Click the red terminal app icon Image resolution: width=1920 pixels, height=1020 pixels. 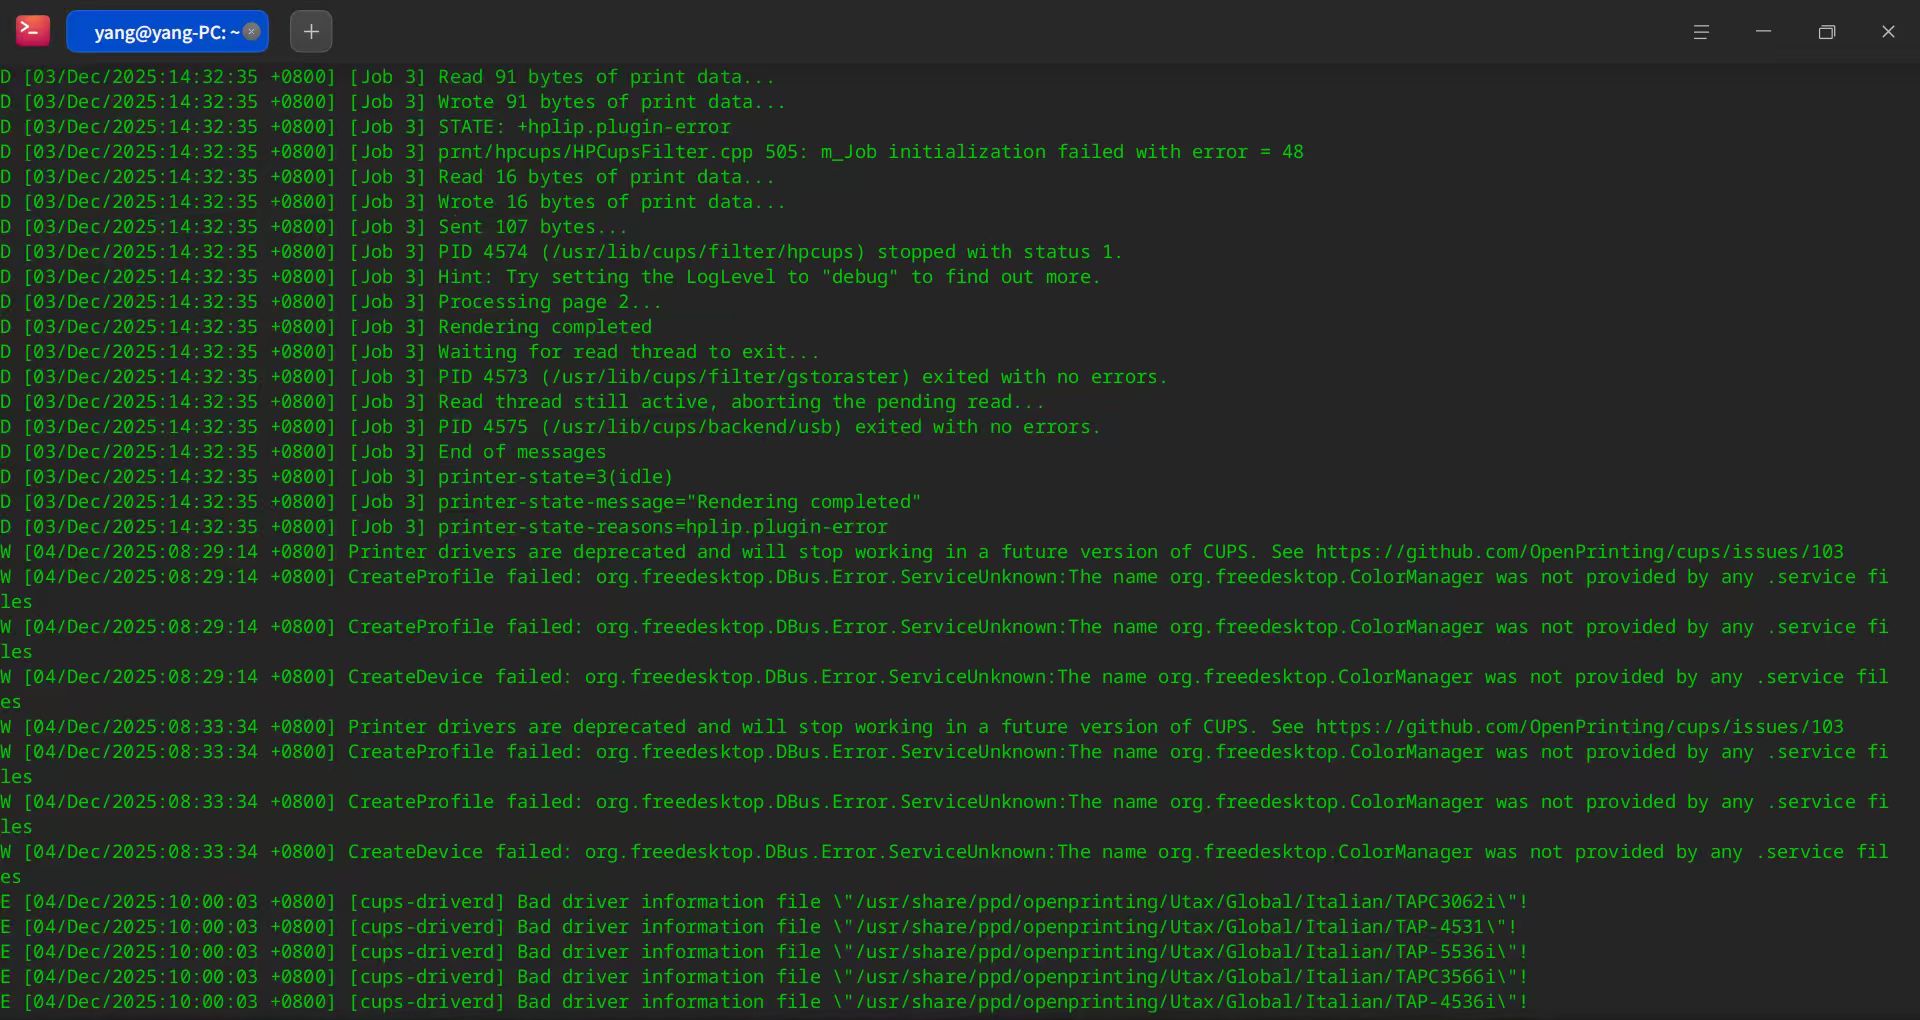click(33, 31)
